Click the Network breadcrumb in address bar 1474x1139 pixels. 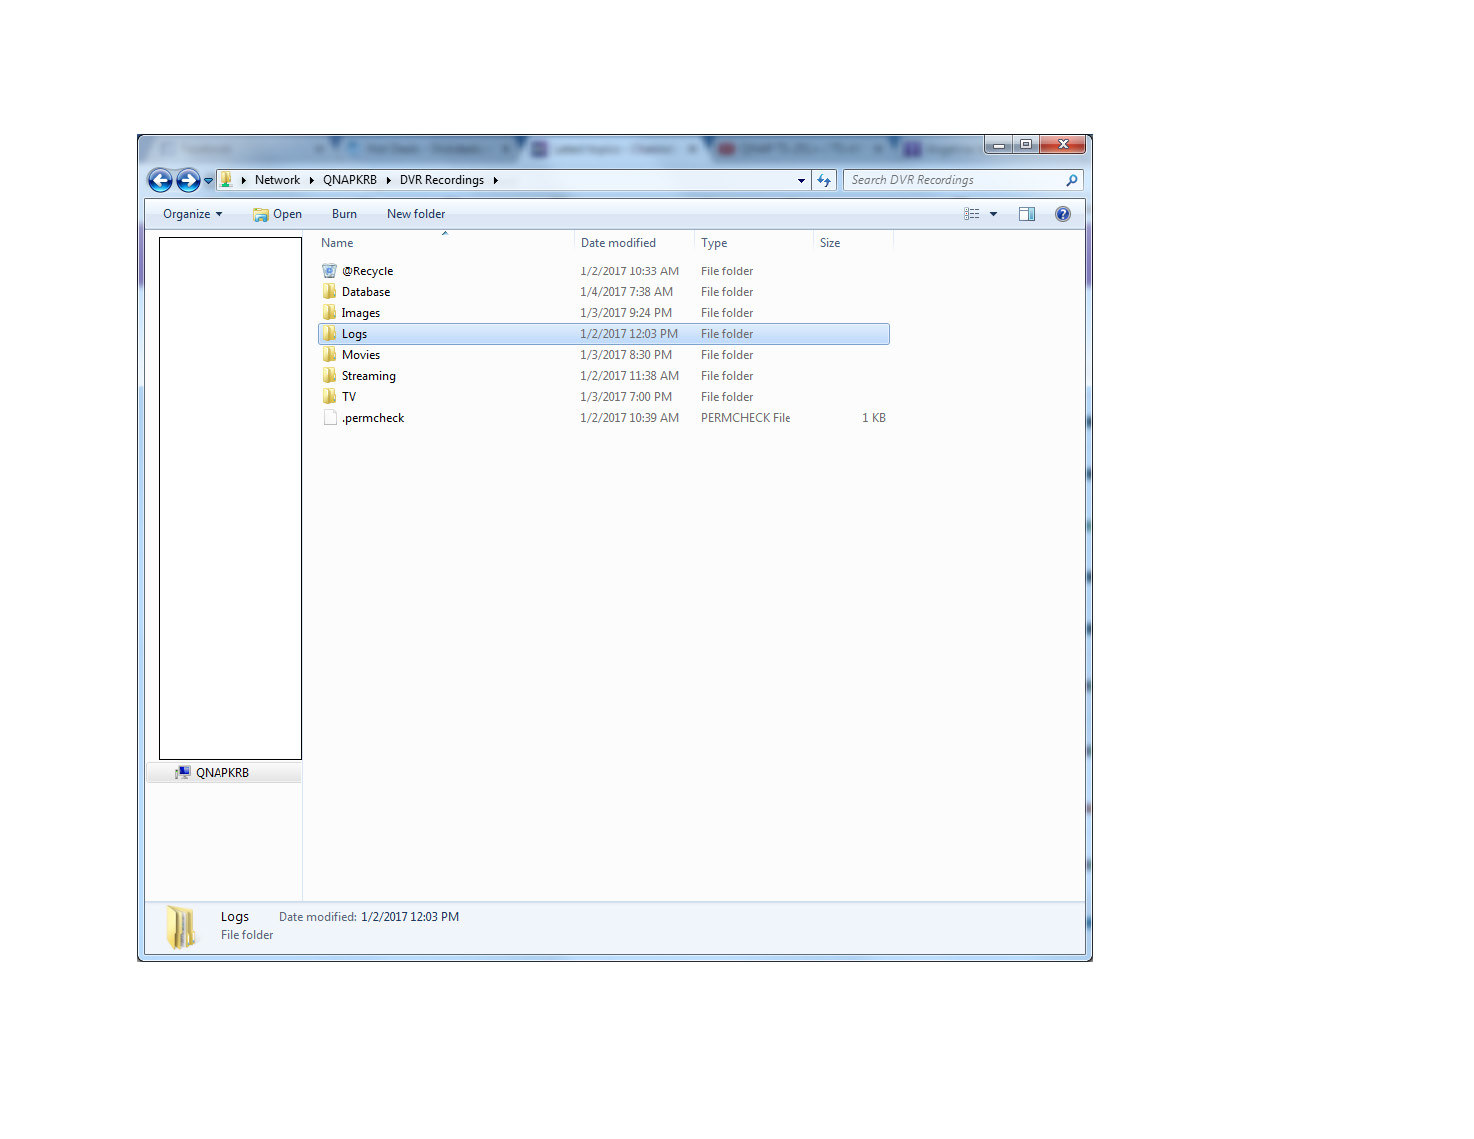coord(277,180)
